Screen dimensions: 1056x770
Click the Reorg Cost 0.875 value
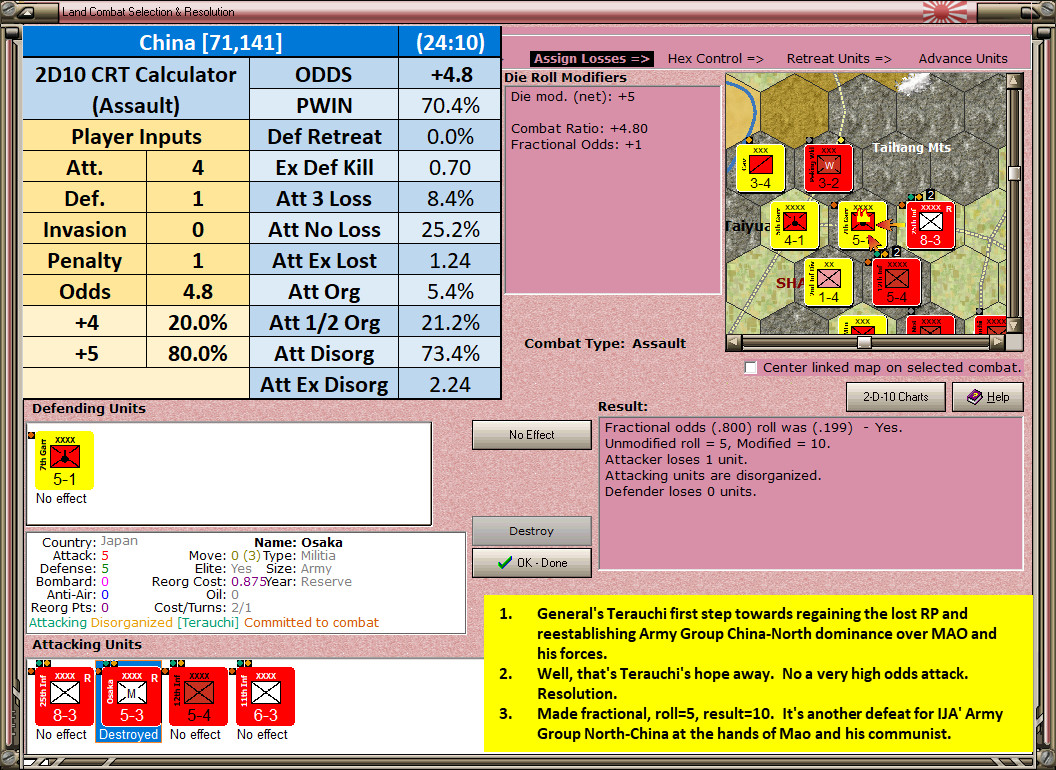click(x=249, y=581)
